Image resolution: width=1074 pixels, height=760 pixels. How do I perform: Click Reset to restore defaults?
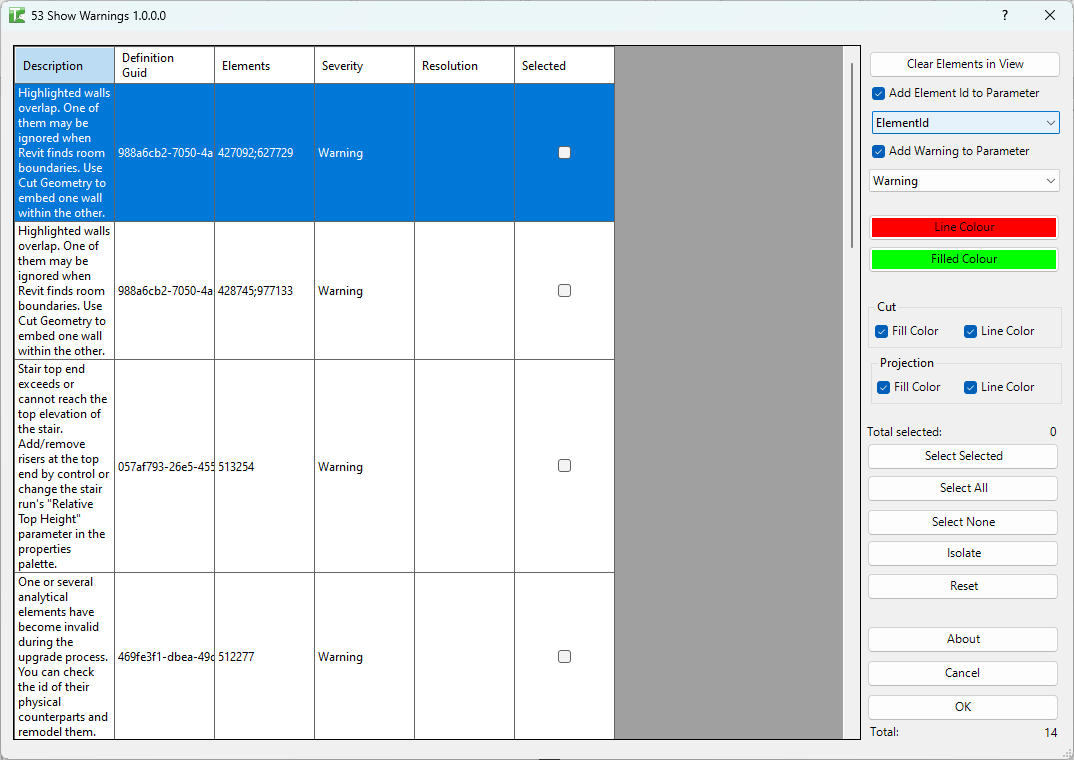(962, 586)
